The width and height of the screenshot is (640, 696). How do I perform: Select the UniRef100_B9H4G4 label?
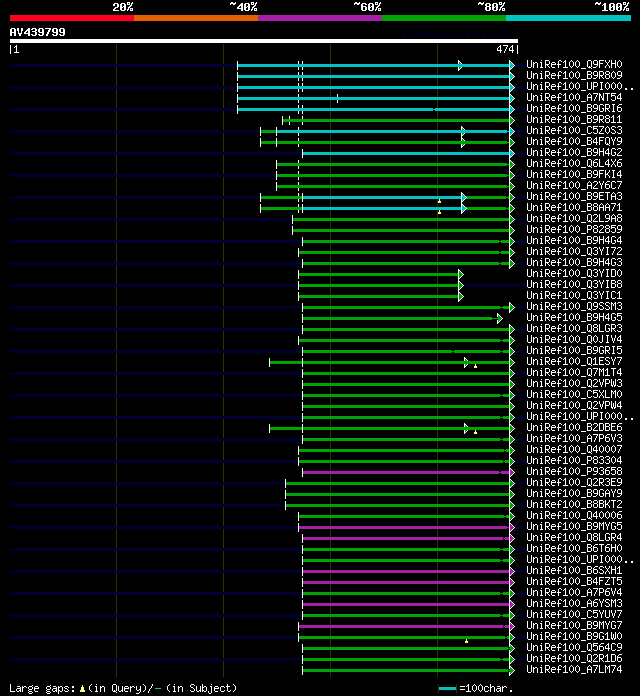pos(574,240)
